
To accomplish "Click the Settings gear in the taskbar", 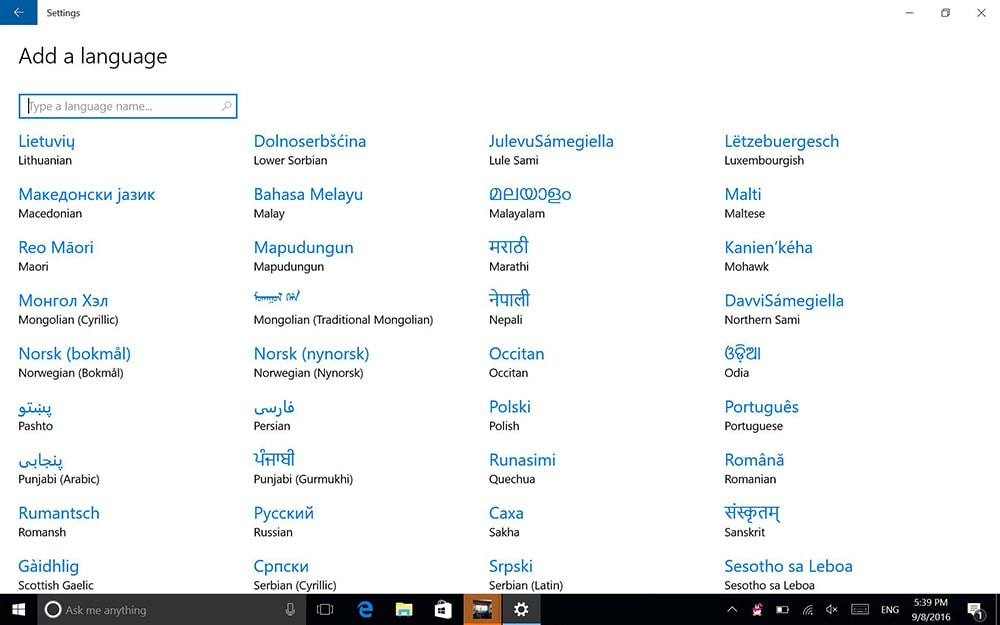I will pos(521,609).
